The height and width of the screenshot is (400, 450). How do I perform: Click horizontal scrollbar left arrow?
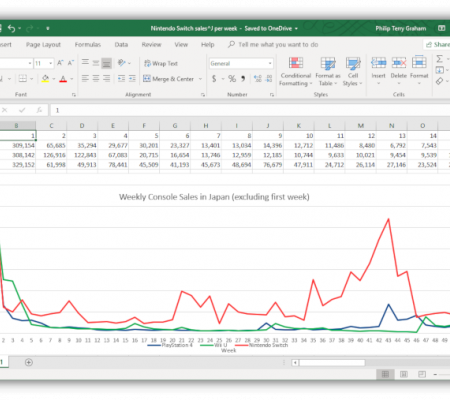[x=295, y=362]
